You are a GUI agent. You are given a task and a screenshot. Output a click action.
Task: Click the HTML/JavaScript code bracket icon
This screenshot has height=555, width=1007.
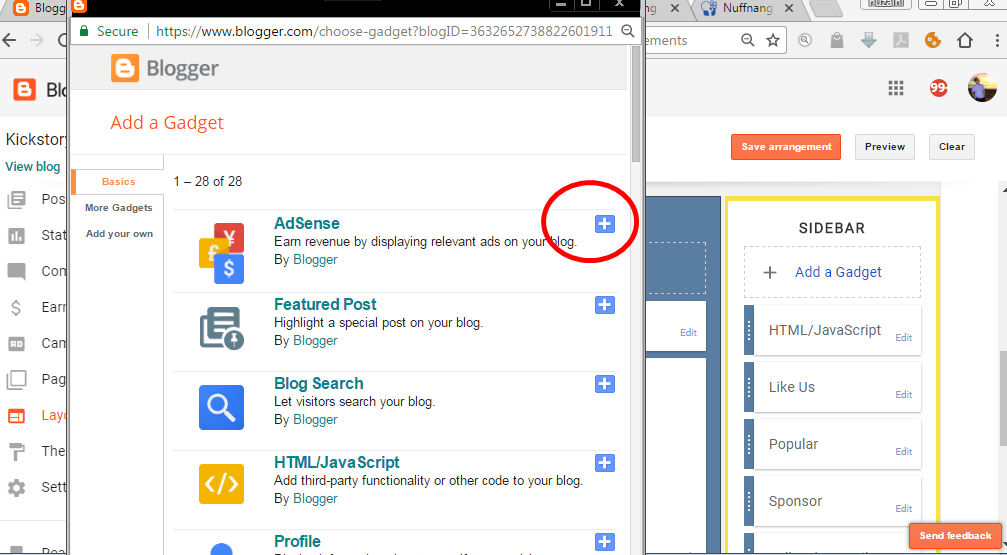pyautogui.click(x=222, y=484)
